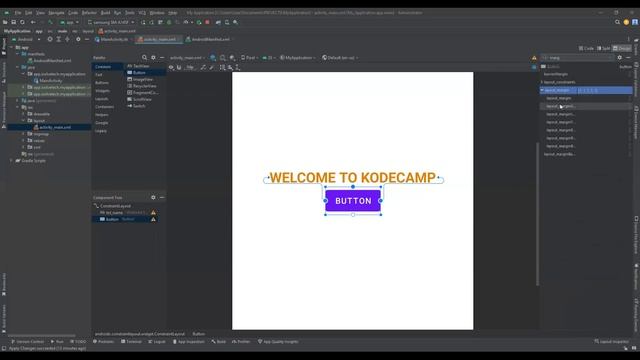Viewport: 640px width, 360px height.
Task: Click the Select Opened File target icon
Action: pos(50,40)
